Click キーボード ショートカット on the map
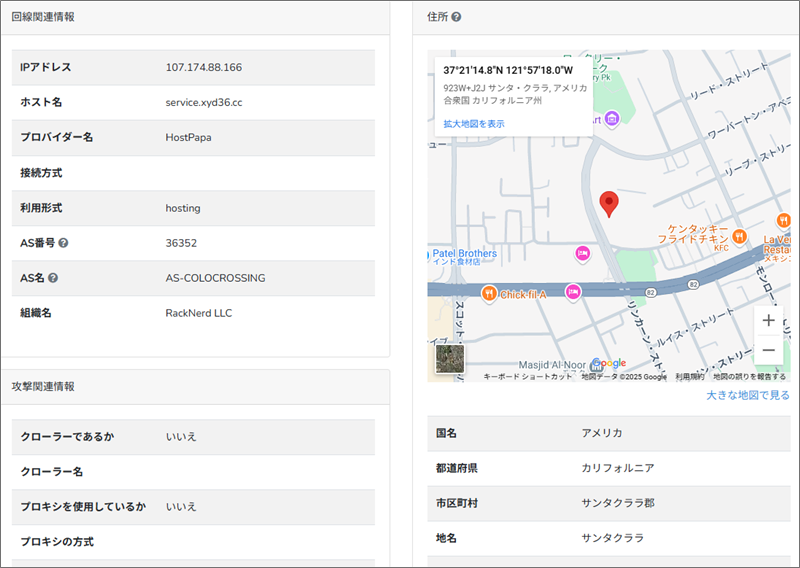 [x=528, y=377]
